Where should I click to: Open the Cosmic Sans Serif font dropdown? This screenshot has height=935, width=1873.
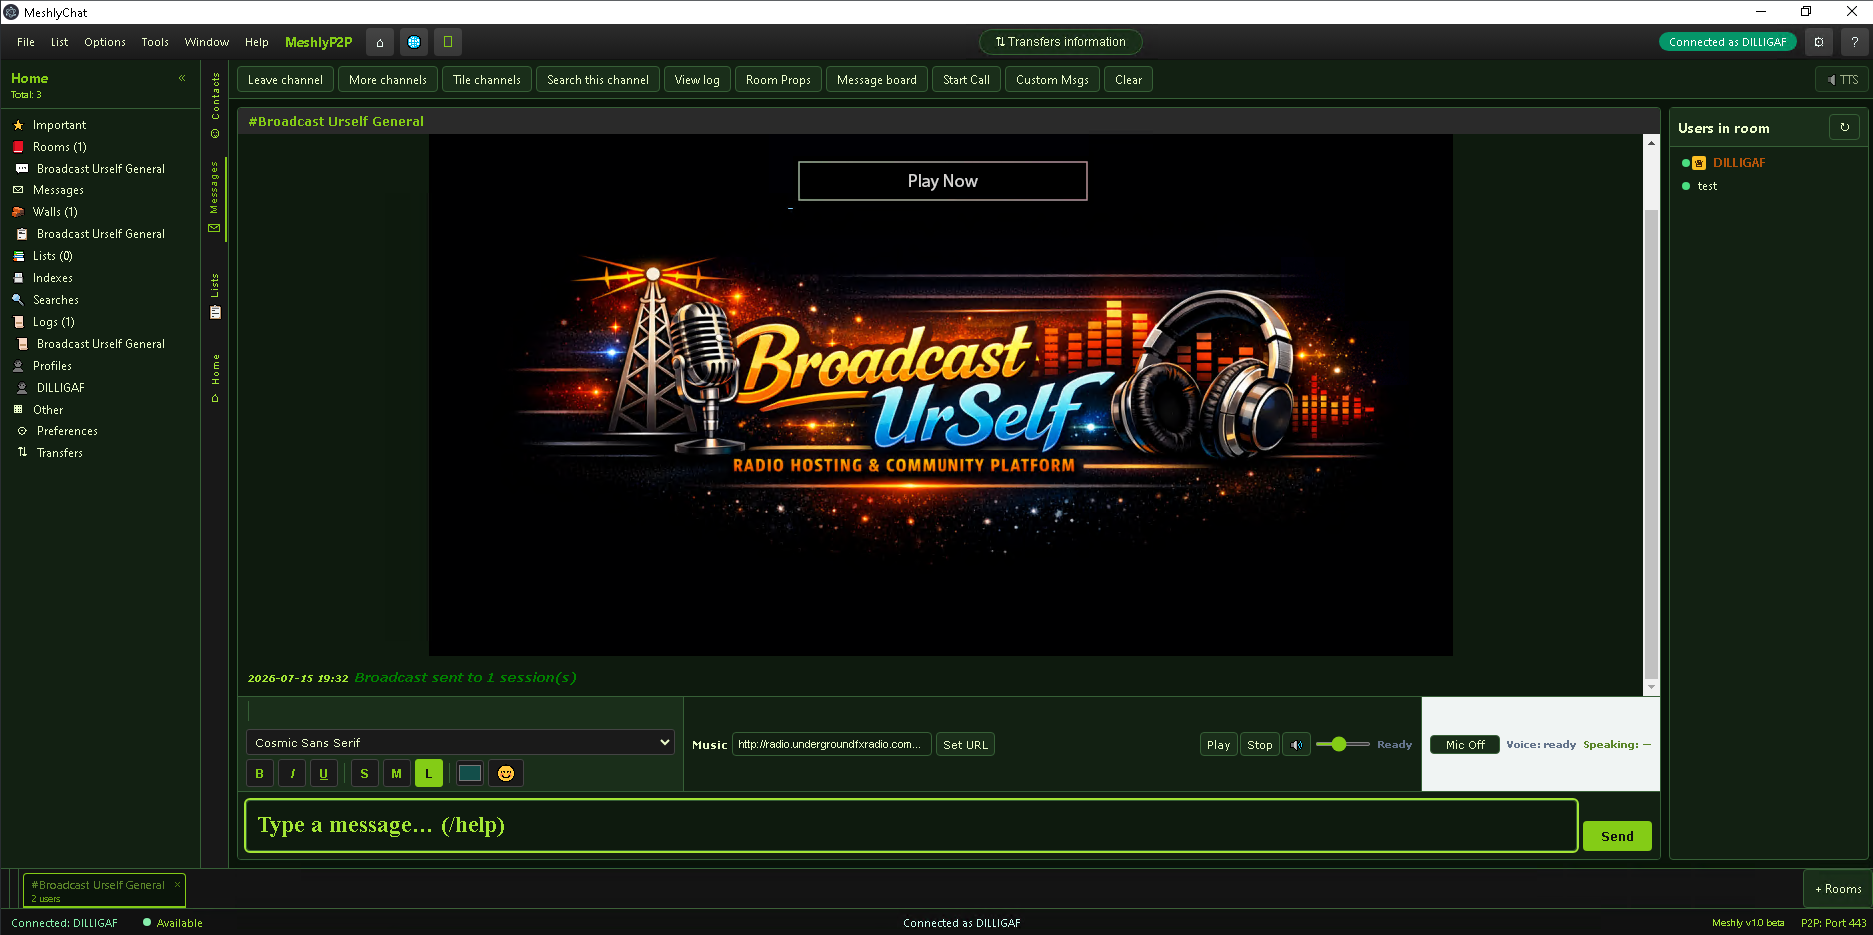pyautogui.click(x=460, y=742)
